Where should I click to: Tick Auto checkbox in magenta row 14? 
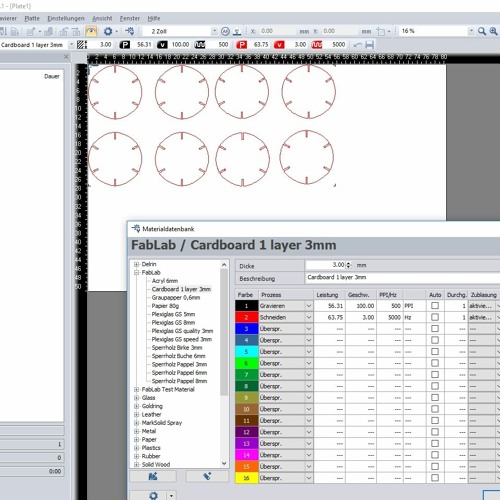pos(435,455)
